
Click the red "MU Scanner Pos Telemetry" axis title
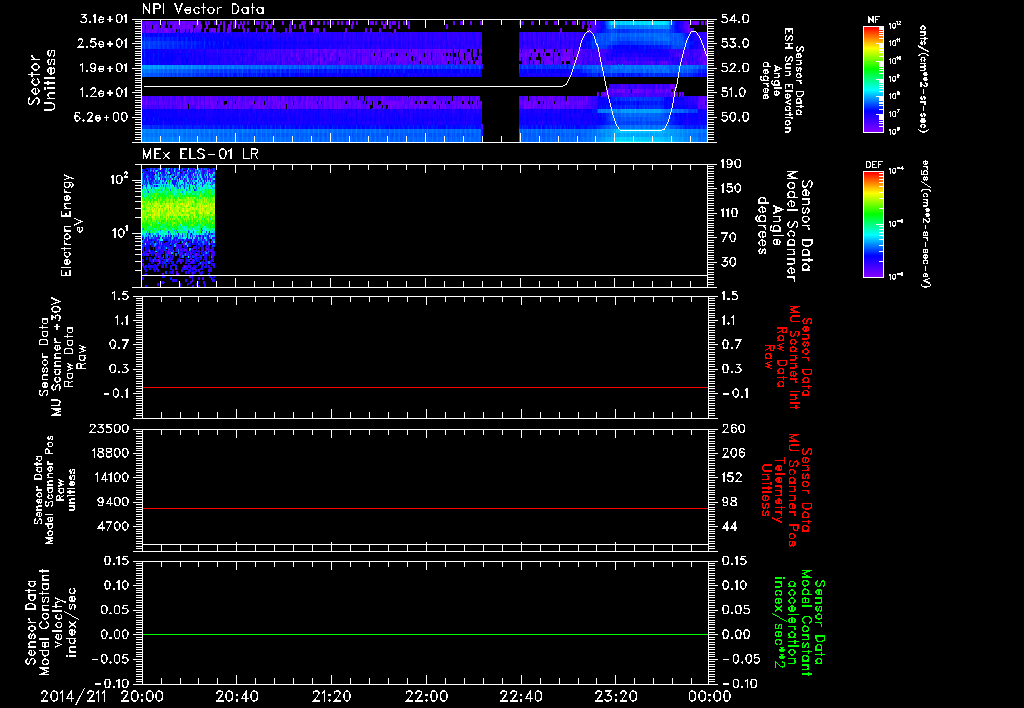point(787,490)
